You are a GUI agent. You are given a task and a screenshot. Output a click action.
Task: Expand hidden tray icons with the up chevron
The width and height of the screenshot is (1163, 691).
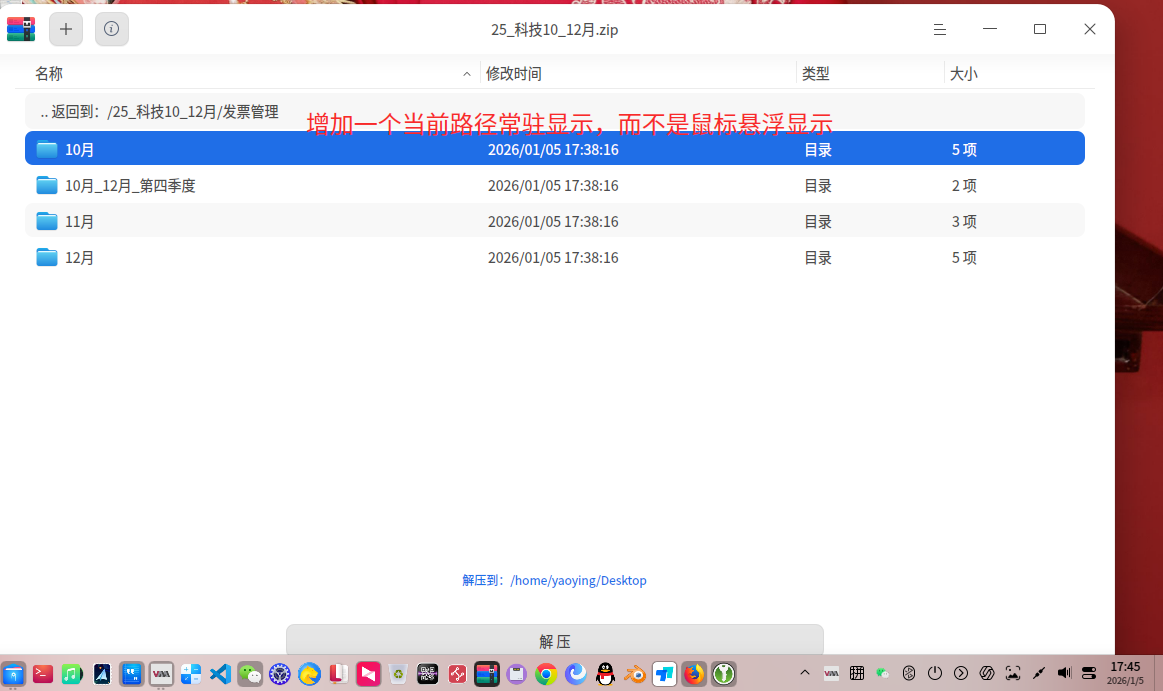coord(805,673)
